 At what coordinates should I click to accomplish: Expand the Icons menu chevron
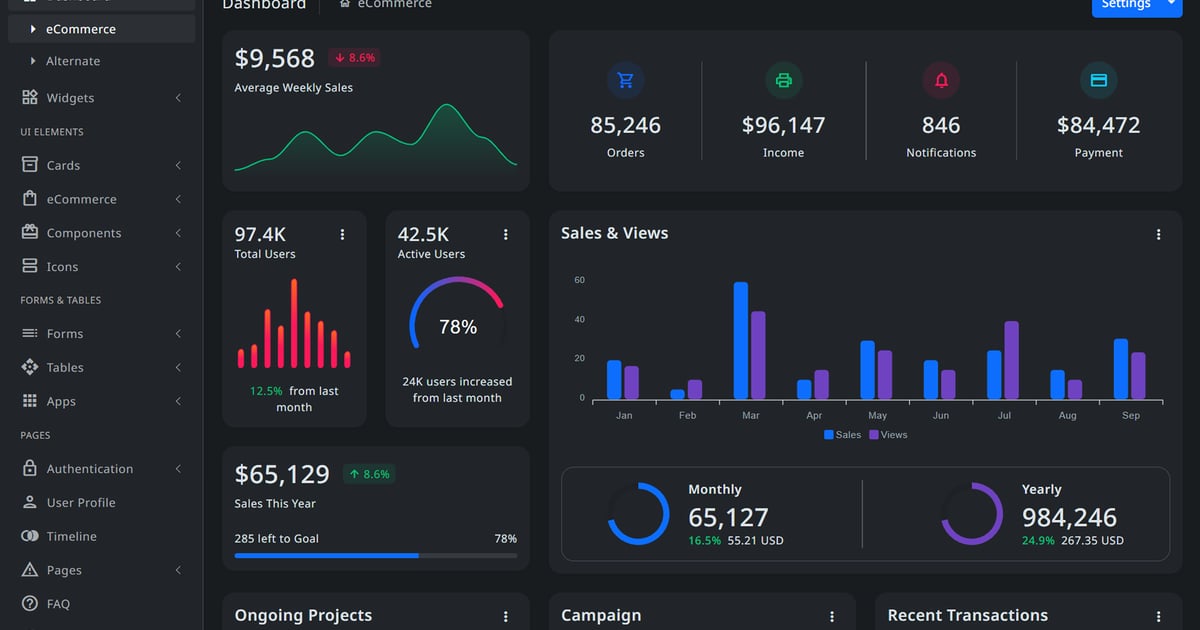[178, 267]
